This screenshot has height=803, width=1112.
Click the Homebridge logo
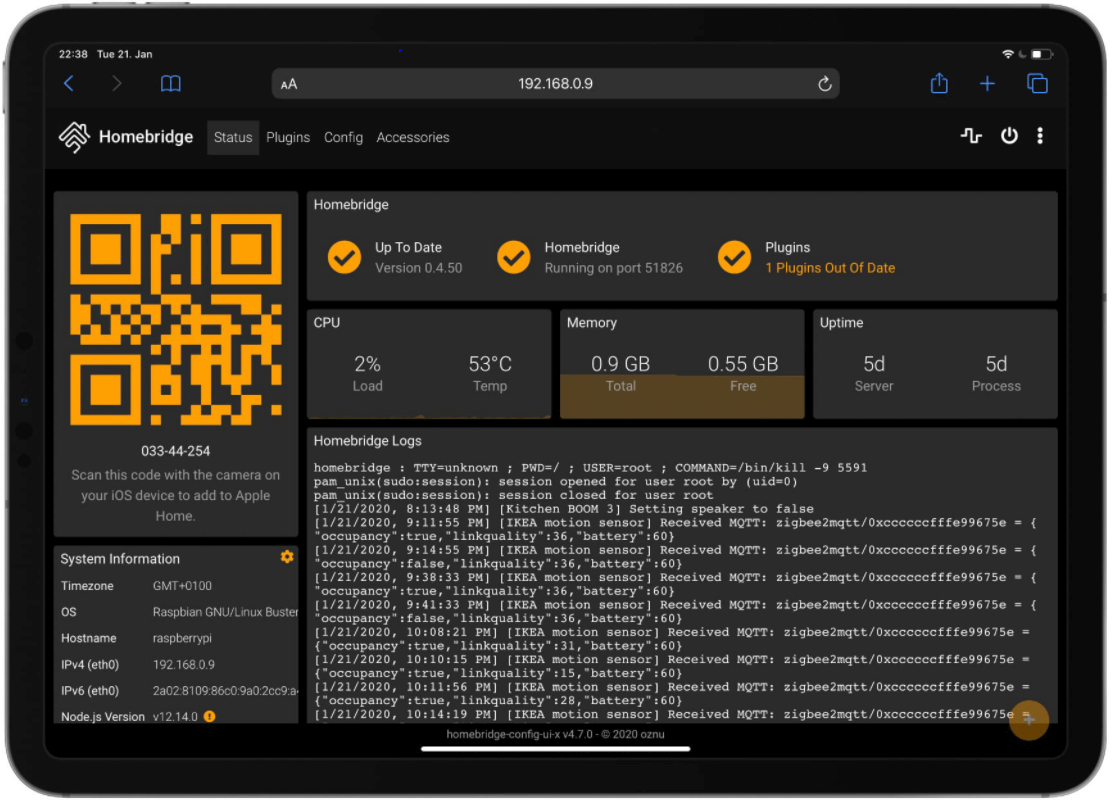click(x=75, y=136)
